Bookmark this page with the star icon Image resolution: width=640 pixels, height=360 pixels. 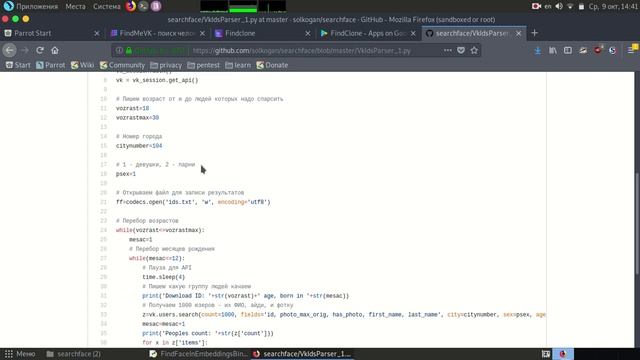[474, 50]
